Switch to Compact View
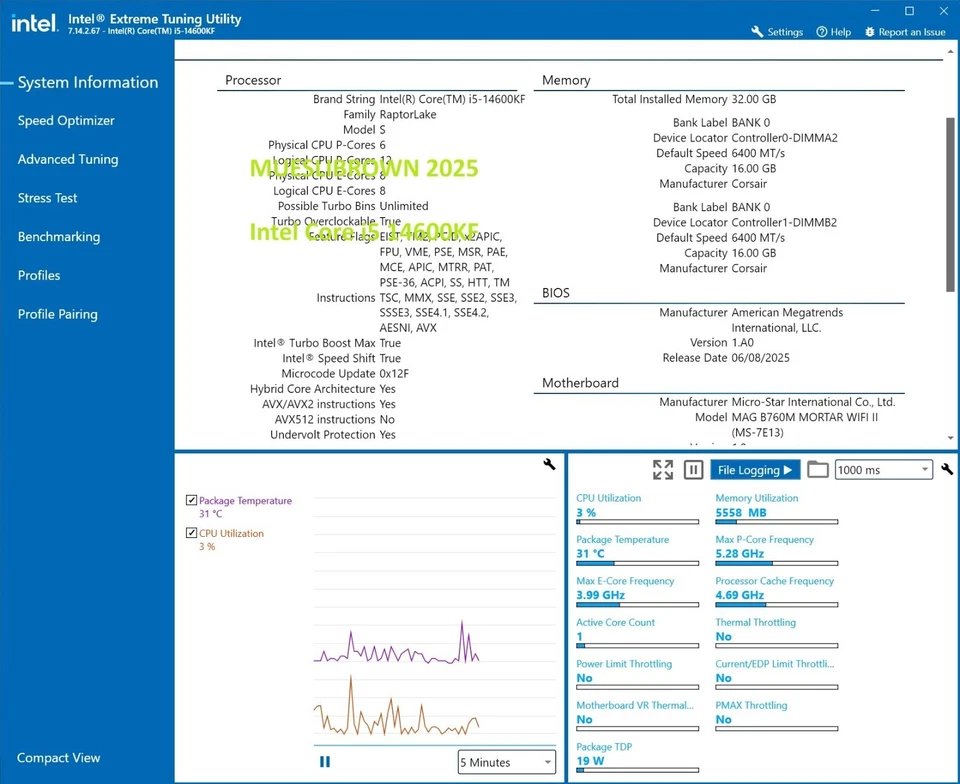 (x=58, y=758)
